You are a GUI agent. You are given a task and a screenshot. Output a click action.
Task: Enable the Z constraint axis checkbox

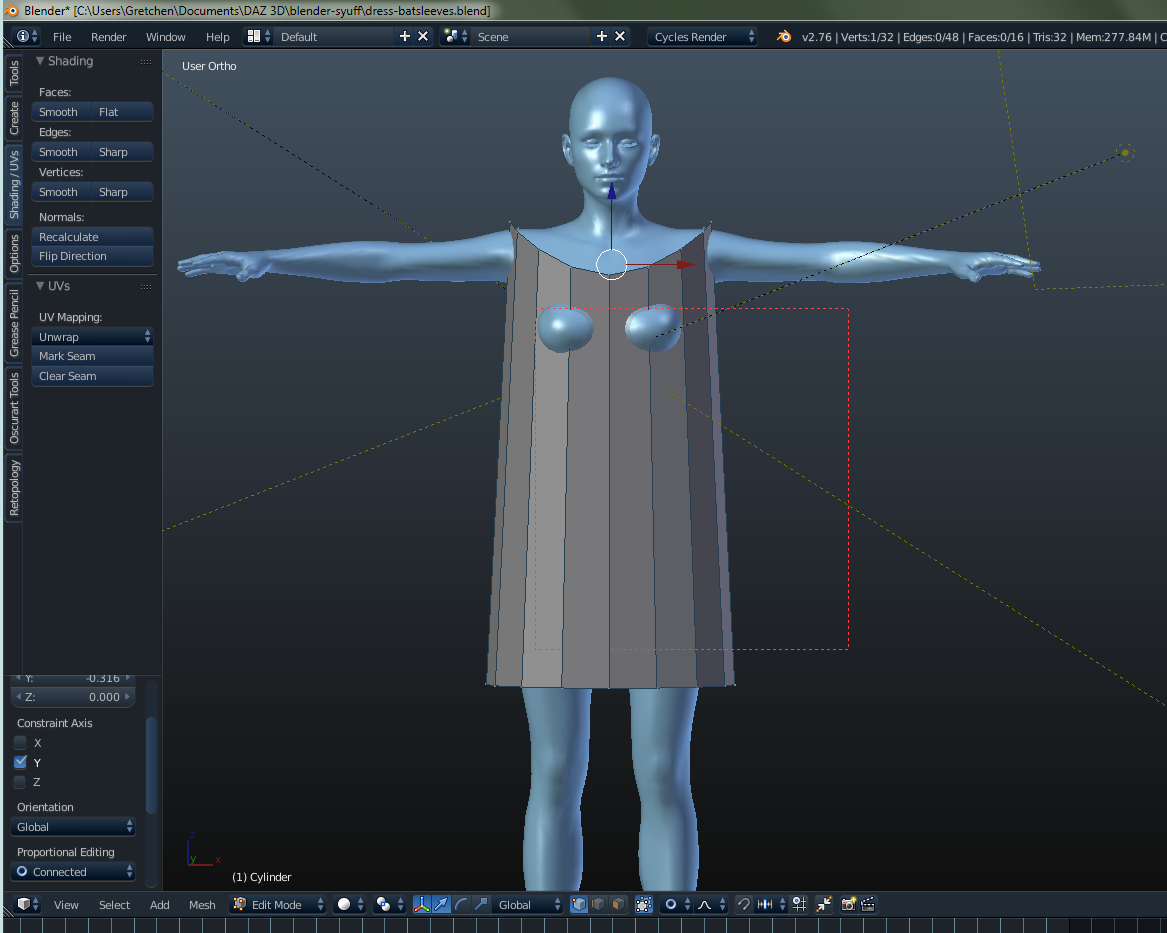tap(21, 782)
